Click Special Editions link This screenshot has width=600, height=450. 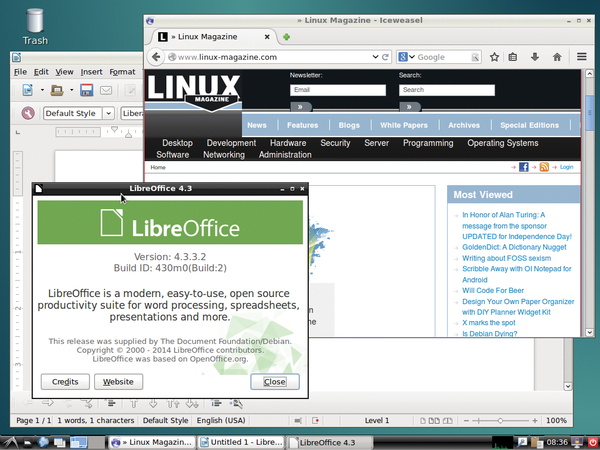pyautogui.click(x=530, y=125)
